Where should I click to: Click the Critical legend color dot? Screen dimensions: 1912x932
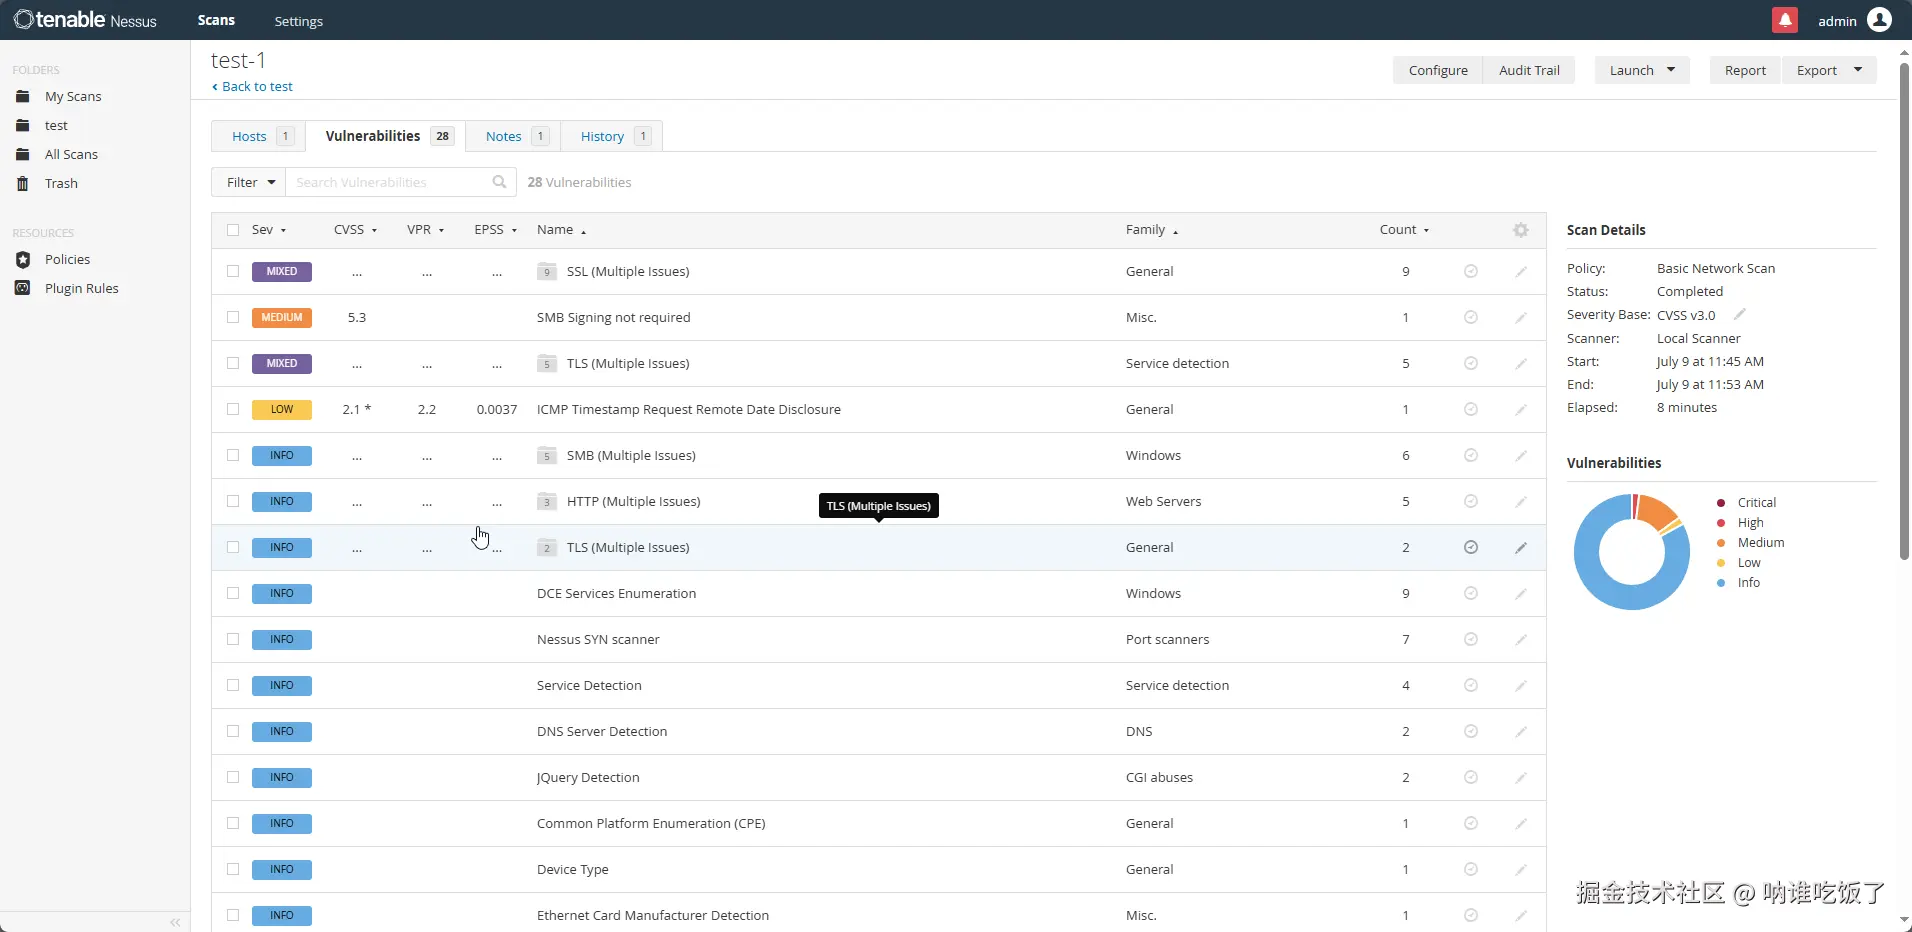pyautogui.click(x=1721, y=503)
